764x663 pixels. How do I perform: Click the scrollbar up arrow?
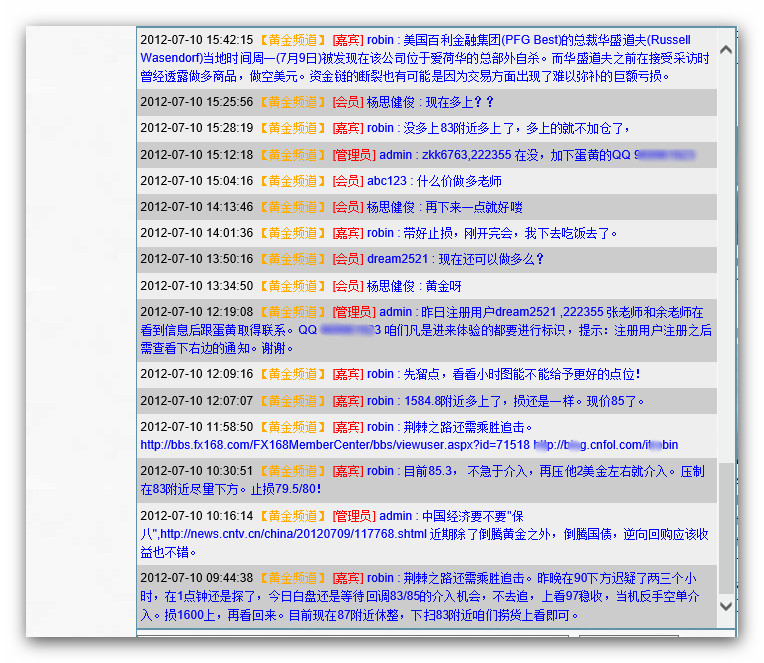726,48
